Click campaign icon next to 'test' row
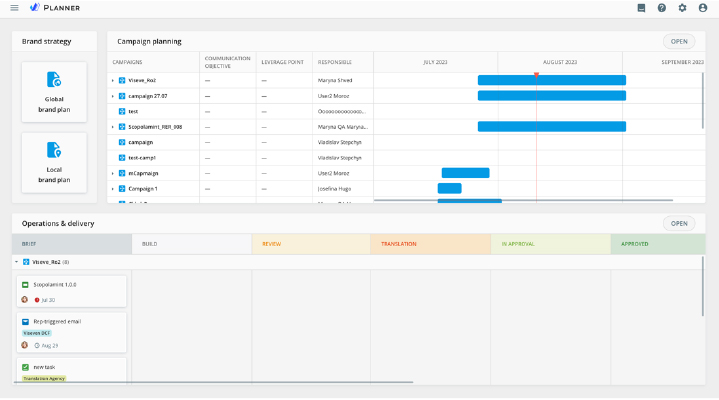The width and height of the screenshot is (719, 400). coord(122,111)
